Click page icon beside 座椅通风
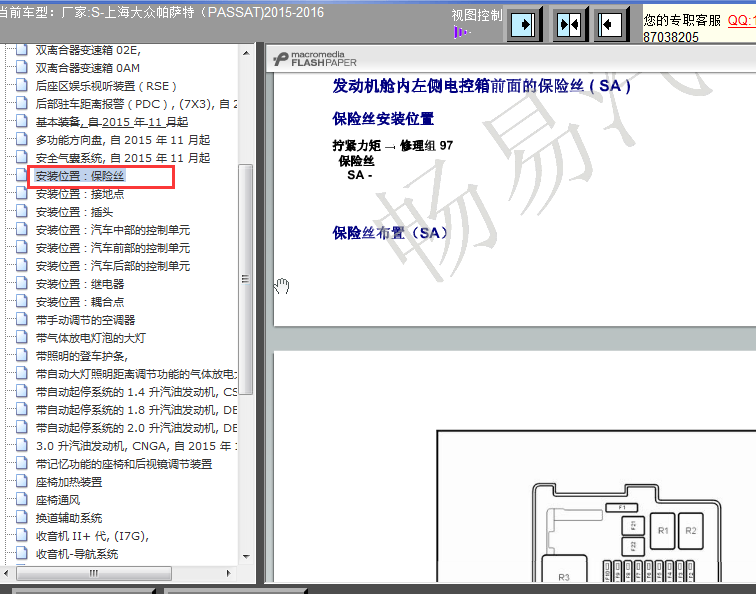756x594 pixels. tap(21, 500)
